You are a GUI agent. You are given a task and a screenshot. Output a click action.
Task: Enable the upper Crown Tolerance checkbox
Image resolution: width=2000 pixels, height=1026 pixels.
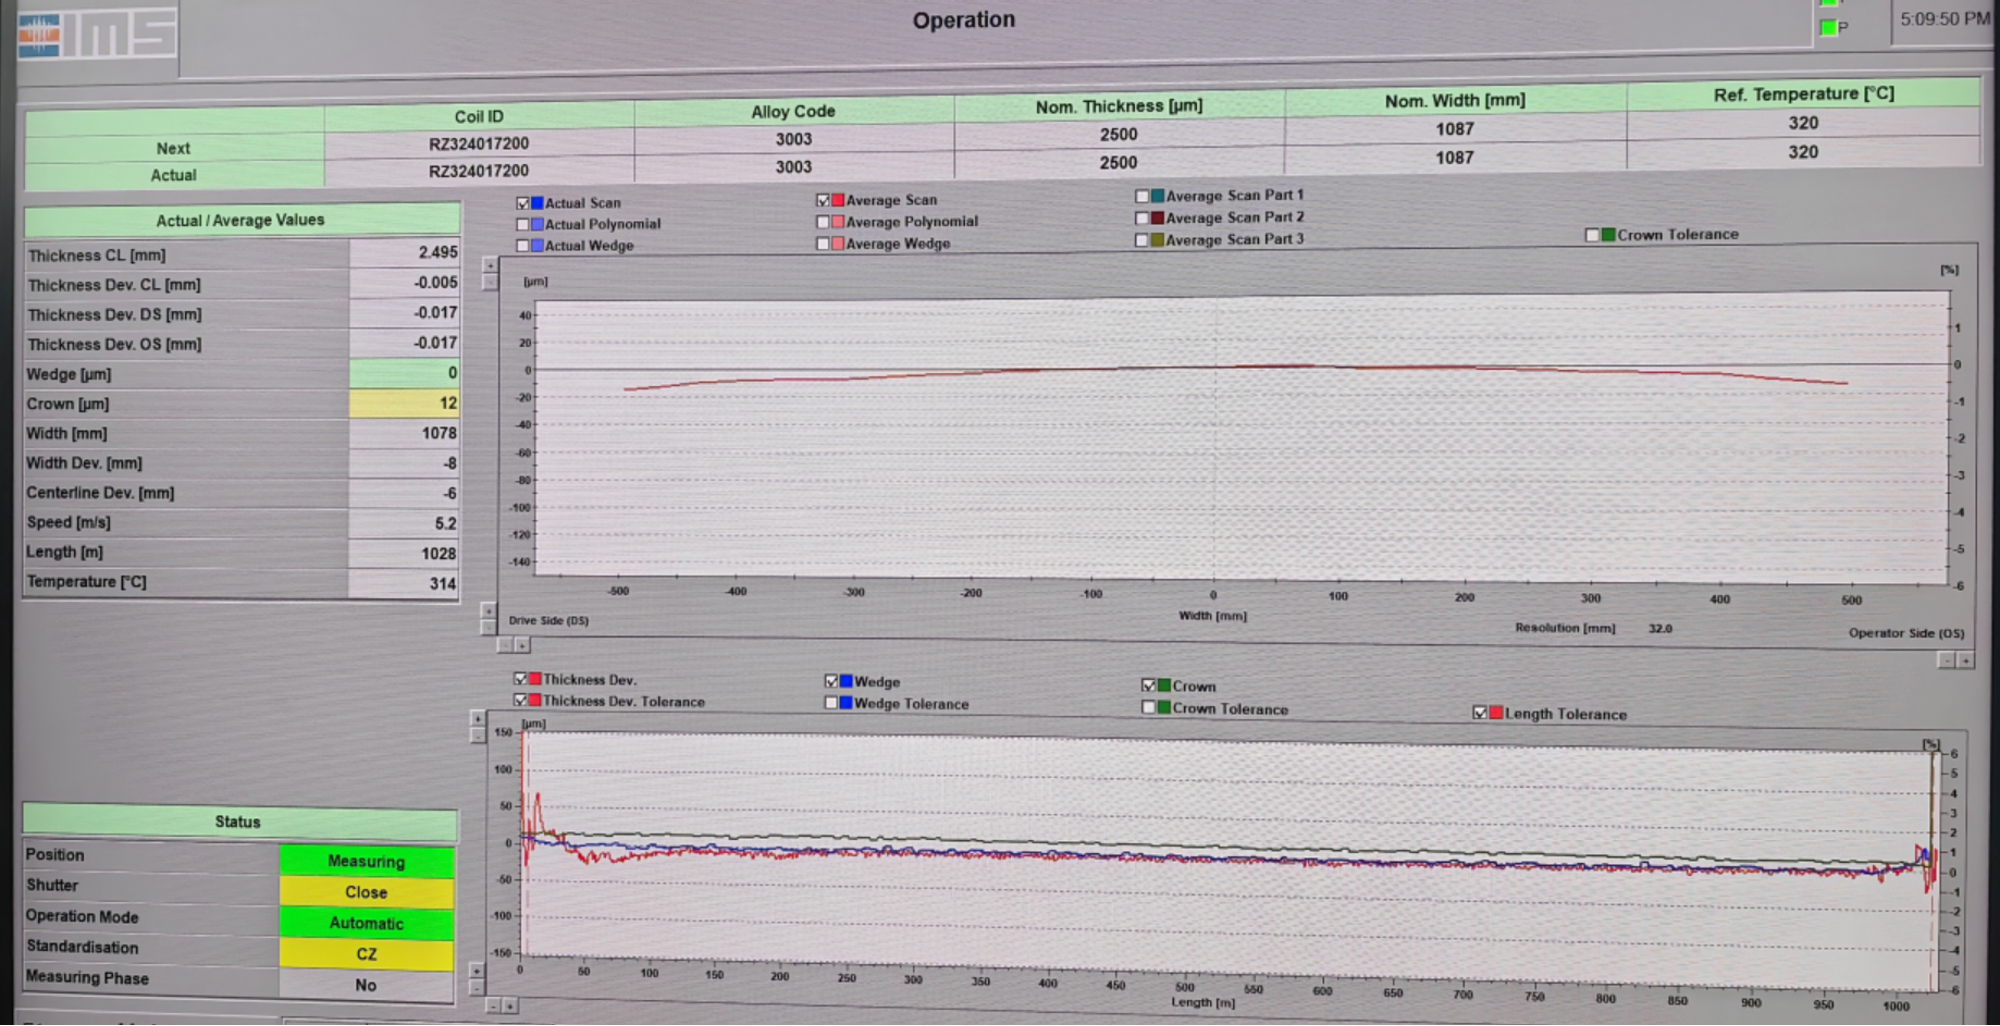point(1592,235)
